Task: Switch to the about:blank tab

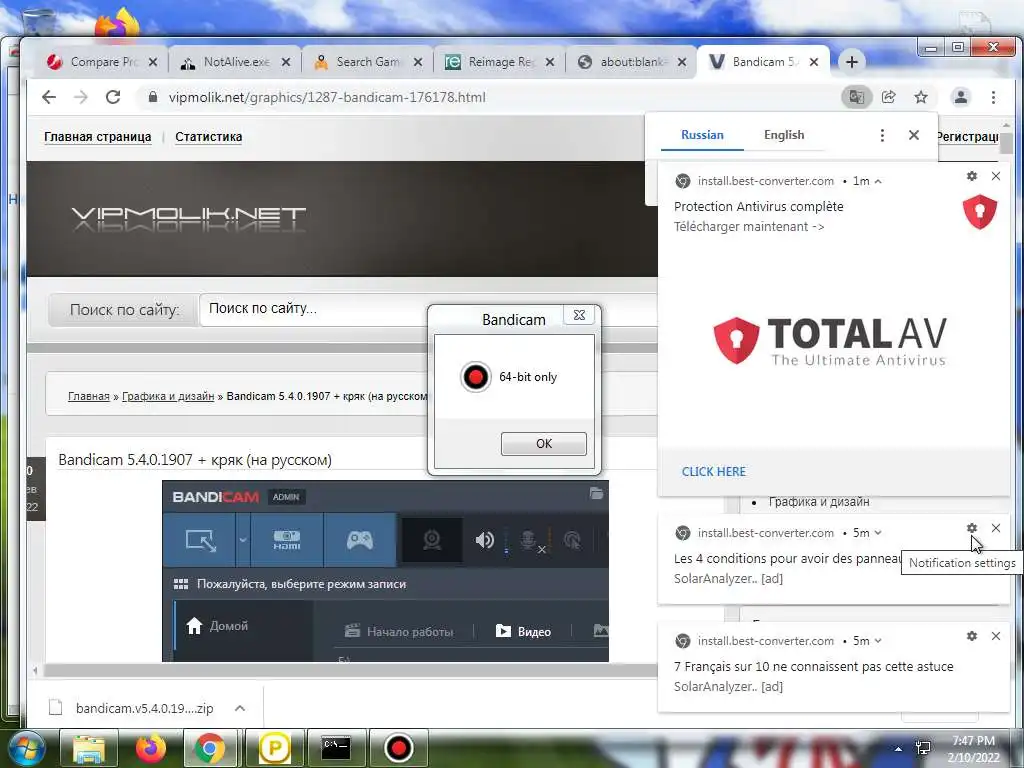Action: [x=632, y=62]
